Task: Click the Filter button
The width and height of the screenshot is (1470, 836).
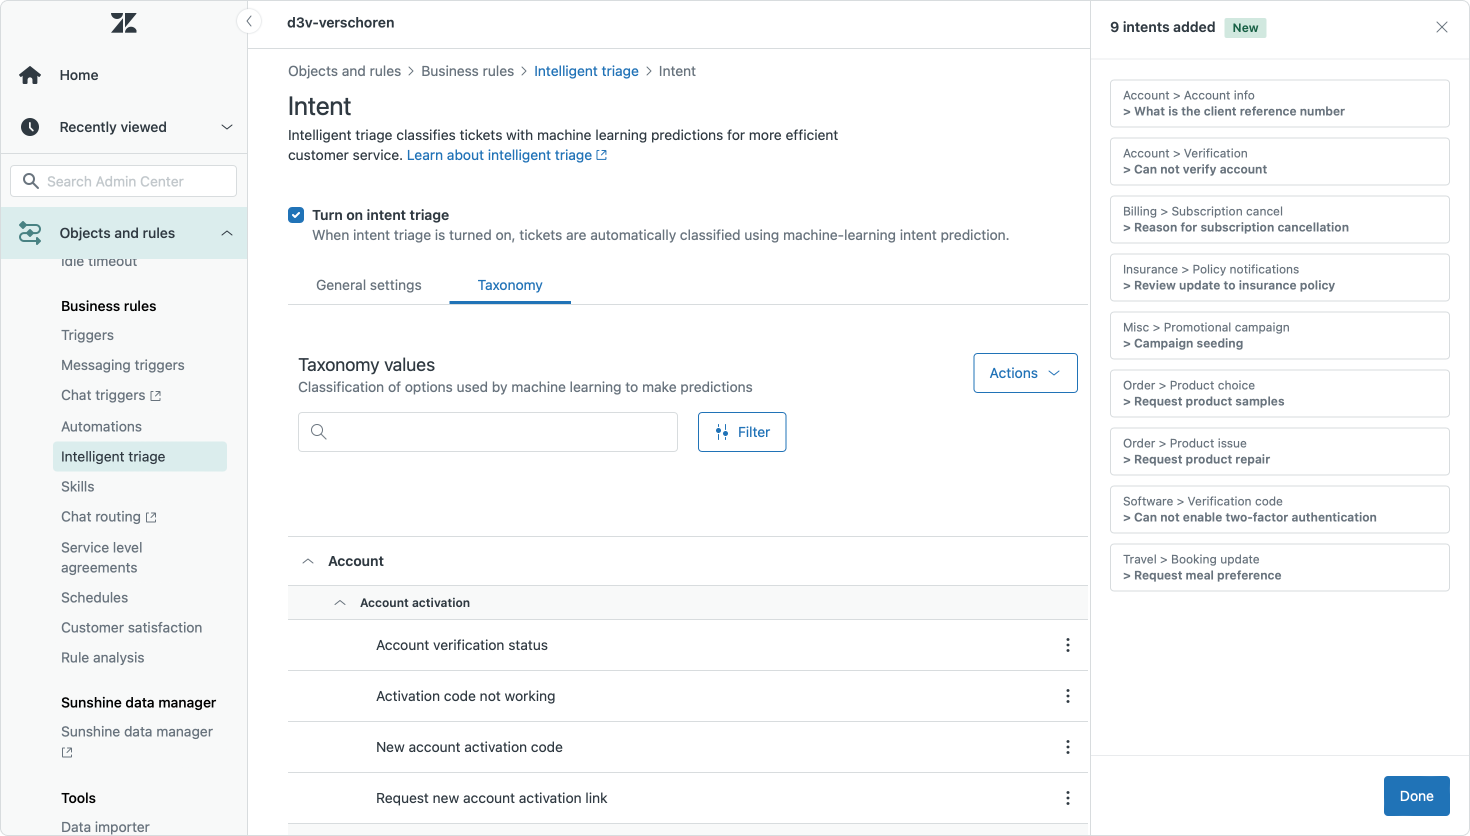Action: point(742,432)
